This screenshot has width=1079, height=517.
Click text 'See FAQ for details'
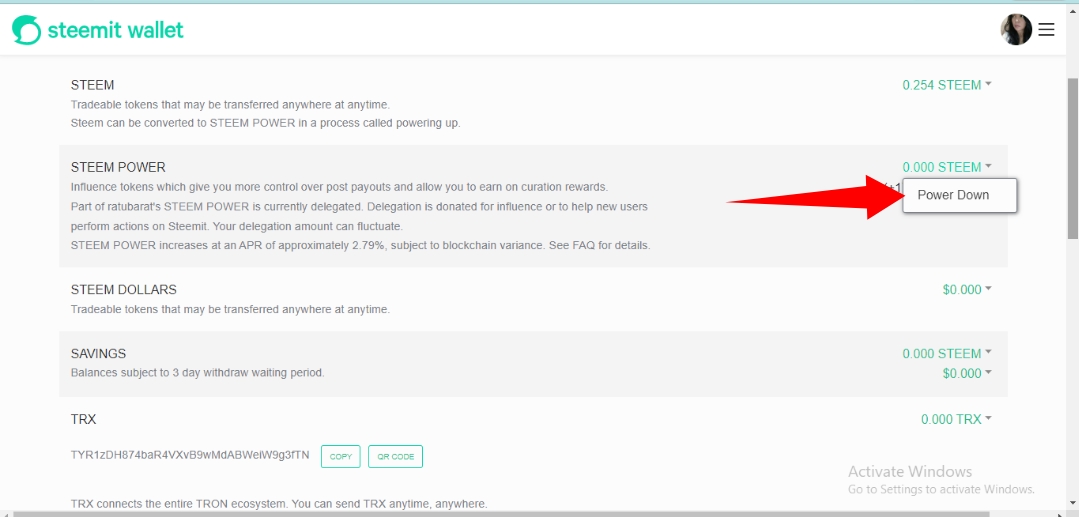pyautogui.click(x=599, y=245)
